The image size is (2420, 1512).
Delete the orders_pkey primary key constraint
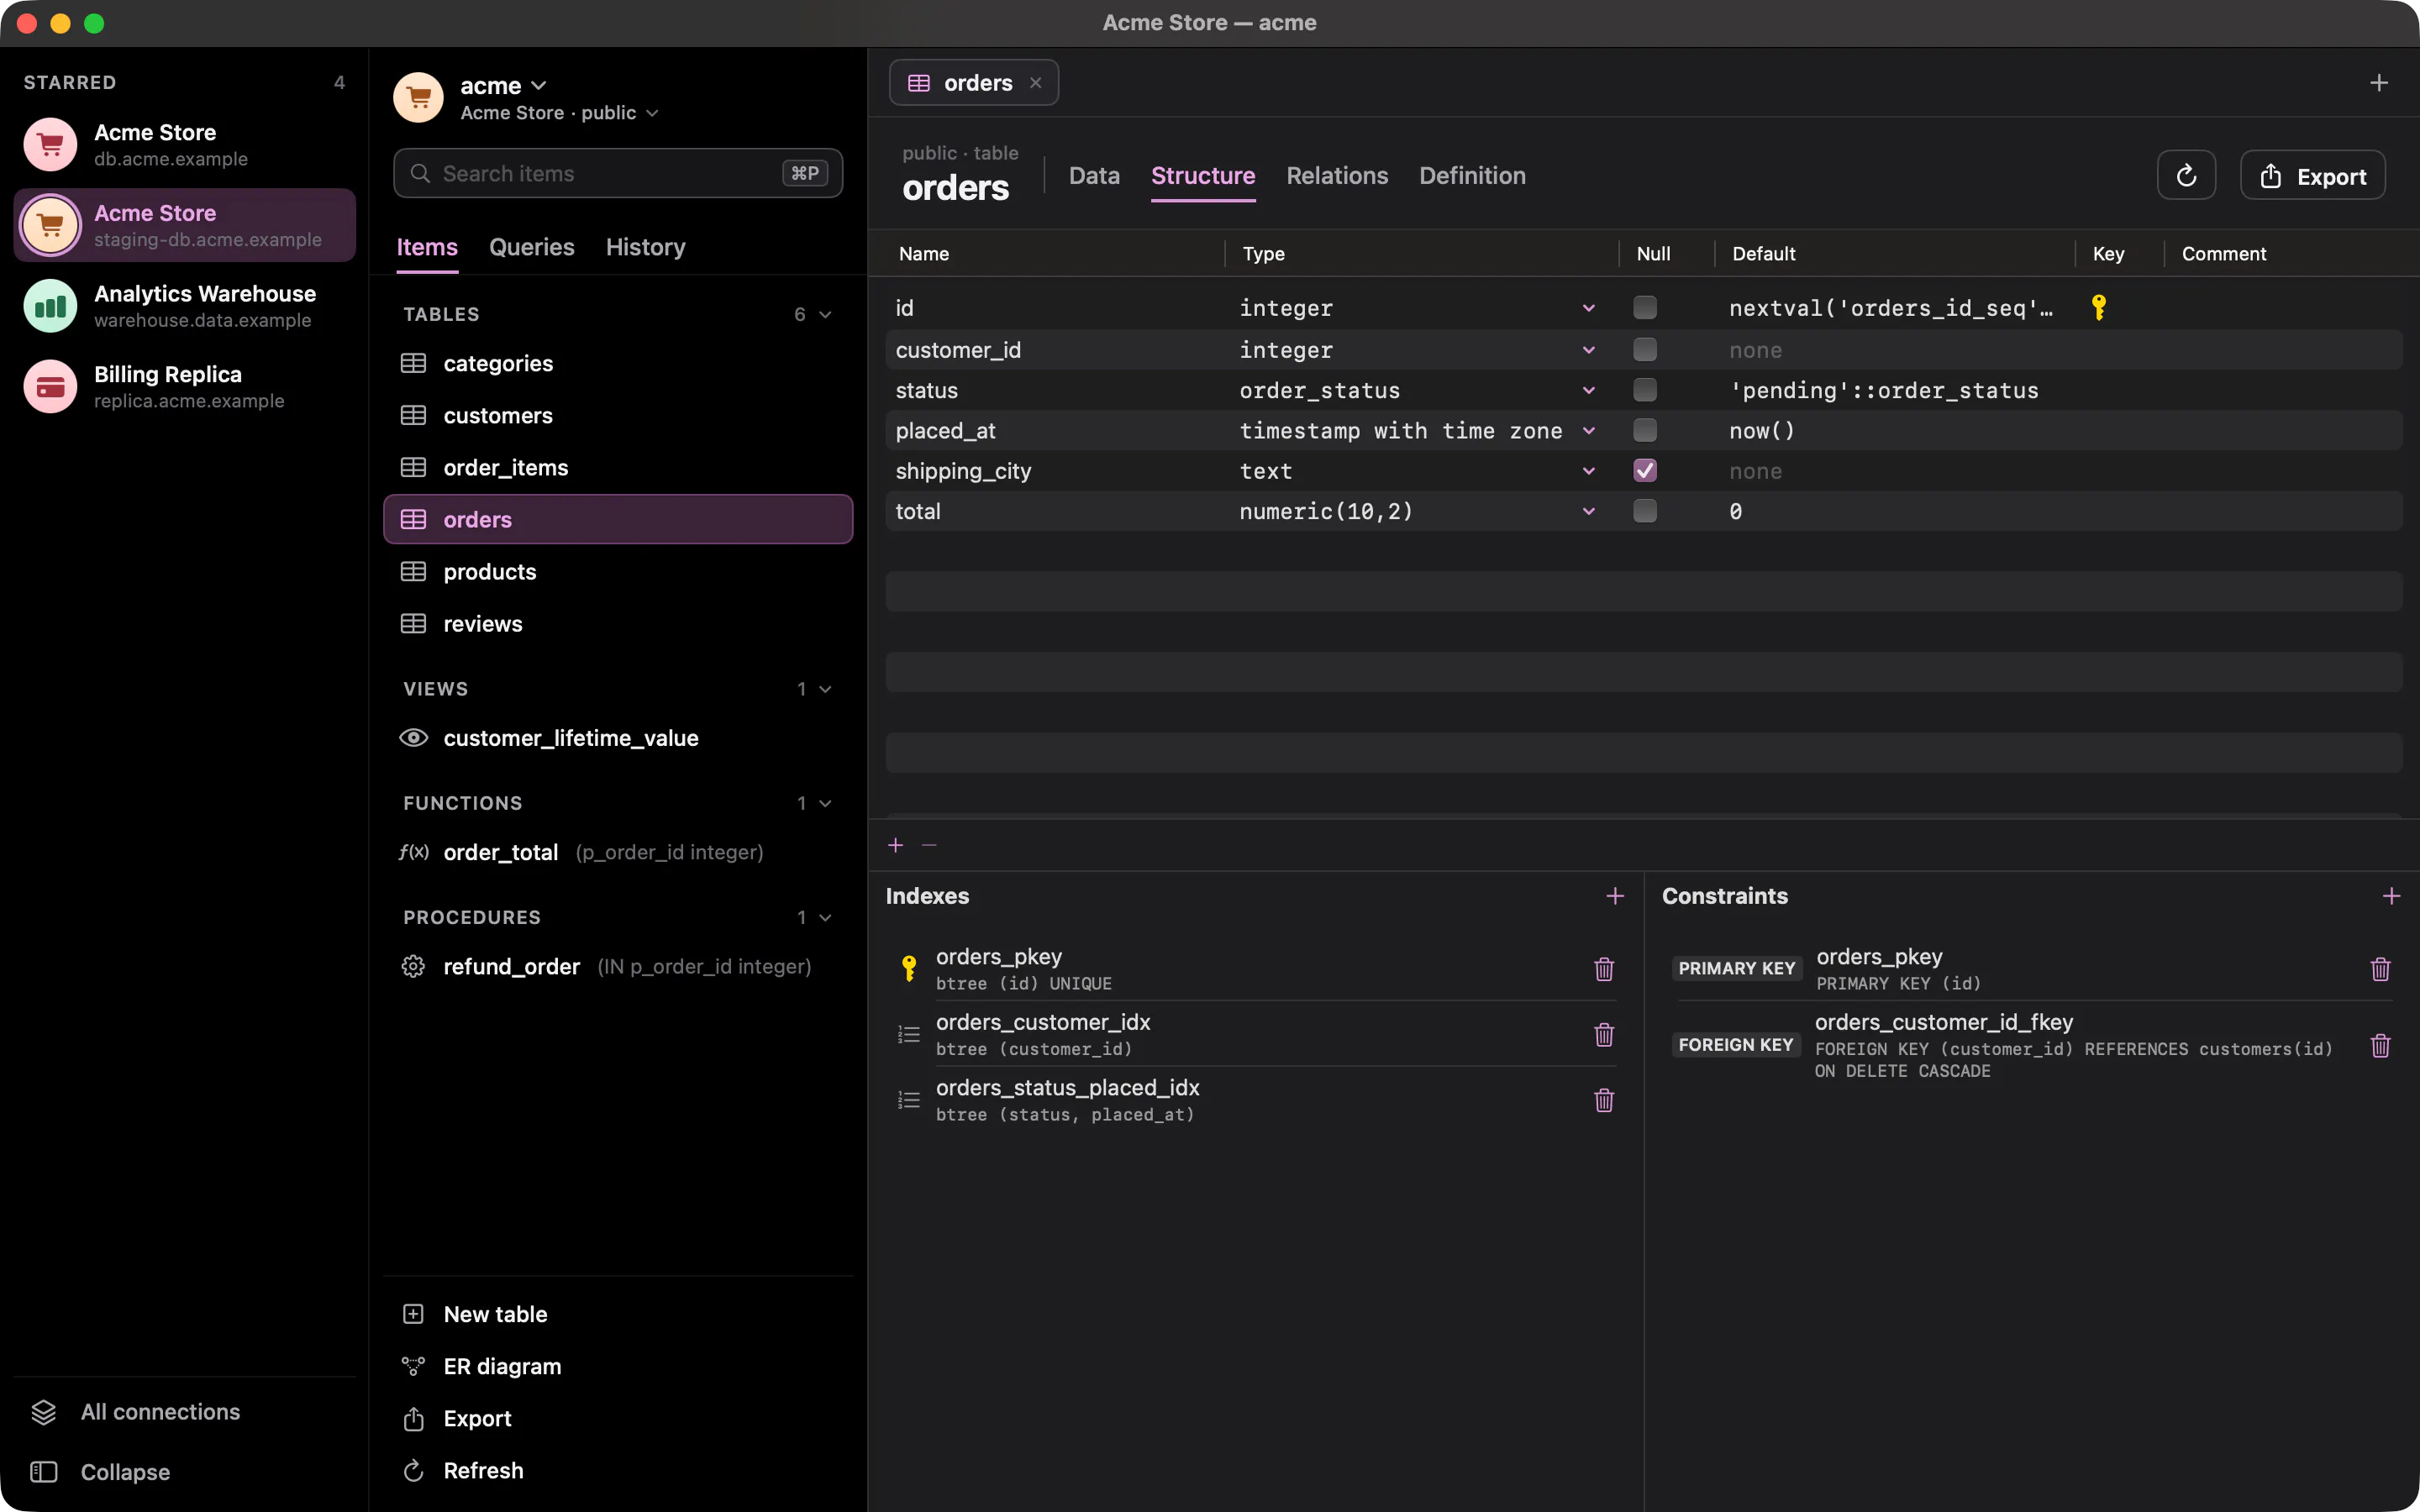pos(2380,969)
